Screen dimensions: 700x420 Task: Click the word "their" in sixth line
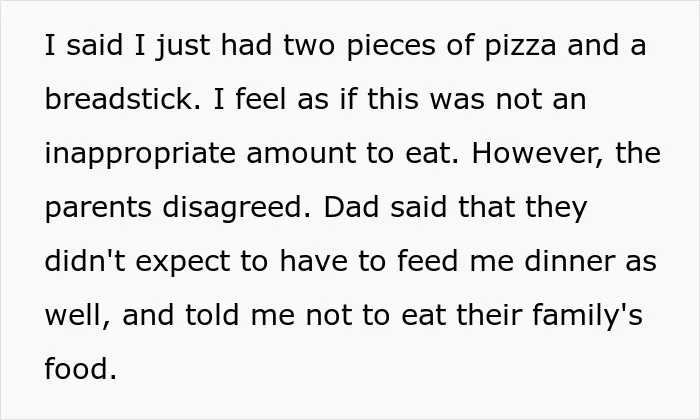(x=489, y=314)
